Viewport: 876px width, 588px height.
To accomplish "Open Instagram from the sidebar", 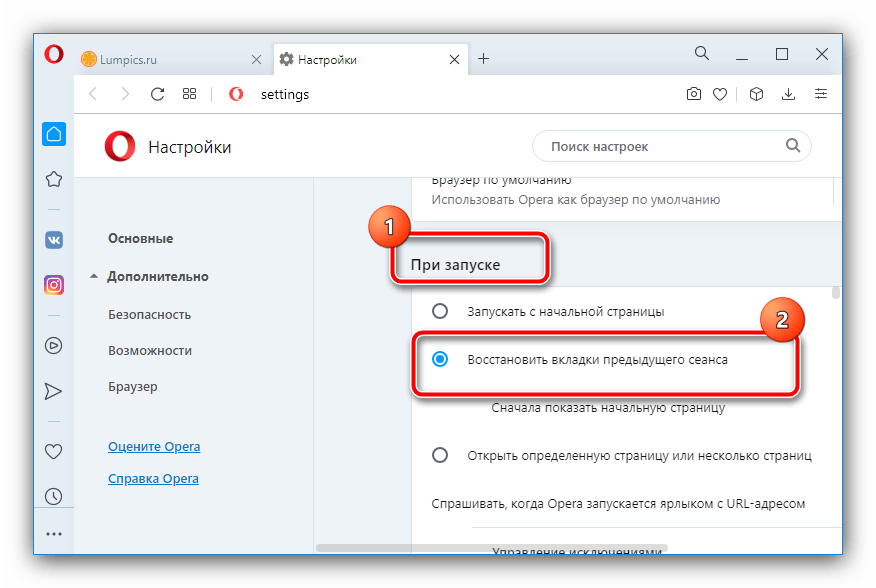I will [54, 285].
